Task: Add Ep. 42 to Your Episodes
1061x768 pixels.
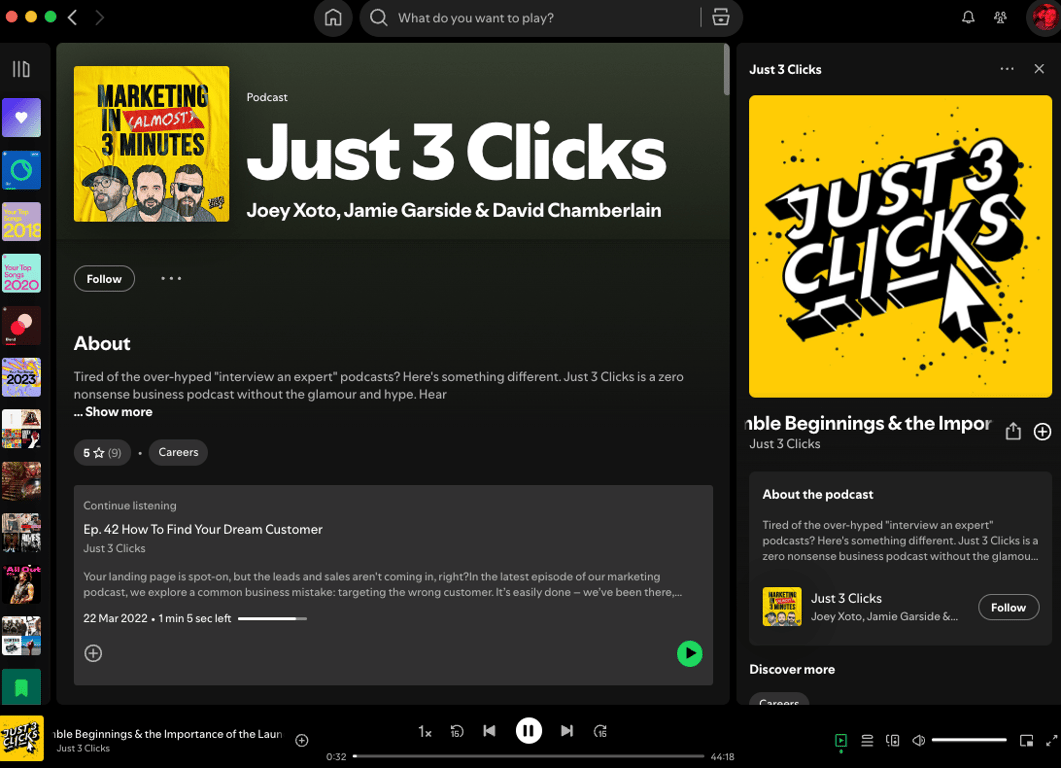Action: pos(93,653)
